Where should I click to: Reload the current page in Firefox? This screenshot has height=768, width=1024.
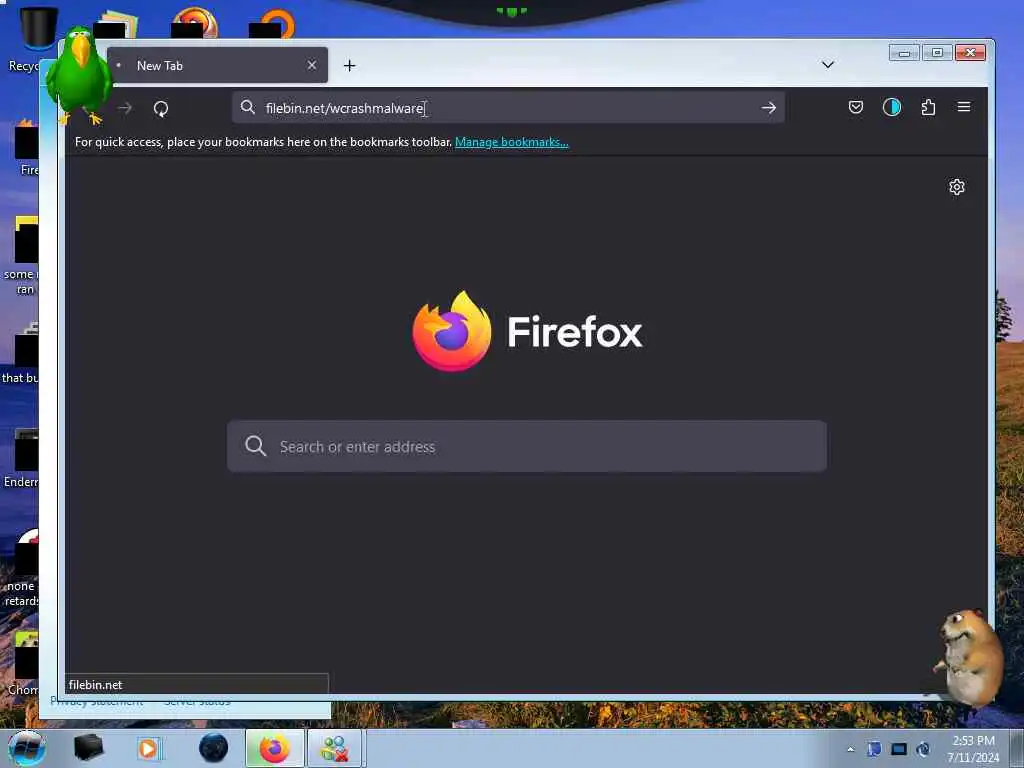coord(161,108)
